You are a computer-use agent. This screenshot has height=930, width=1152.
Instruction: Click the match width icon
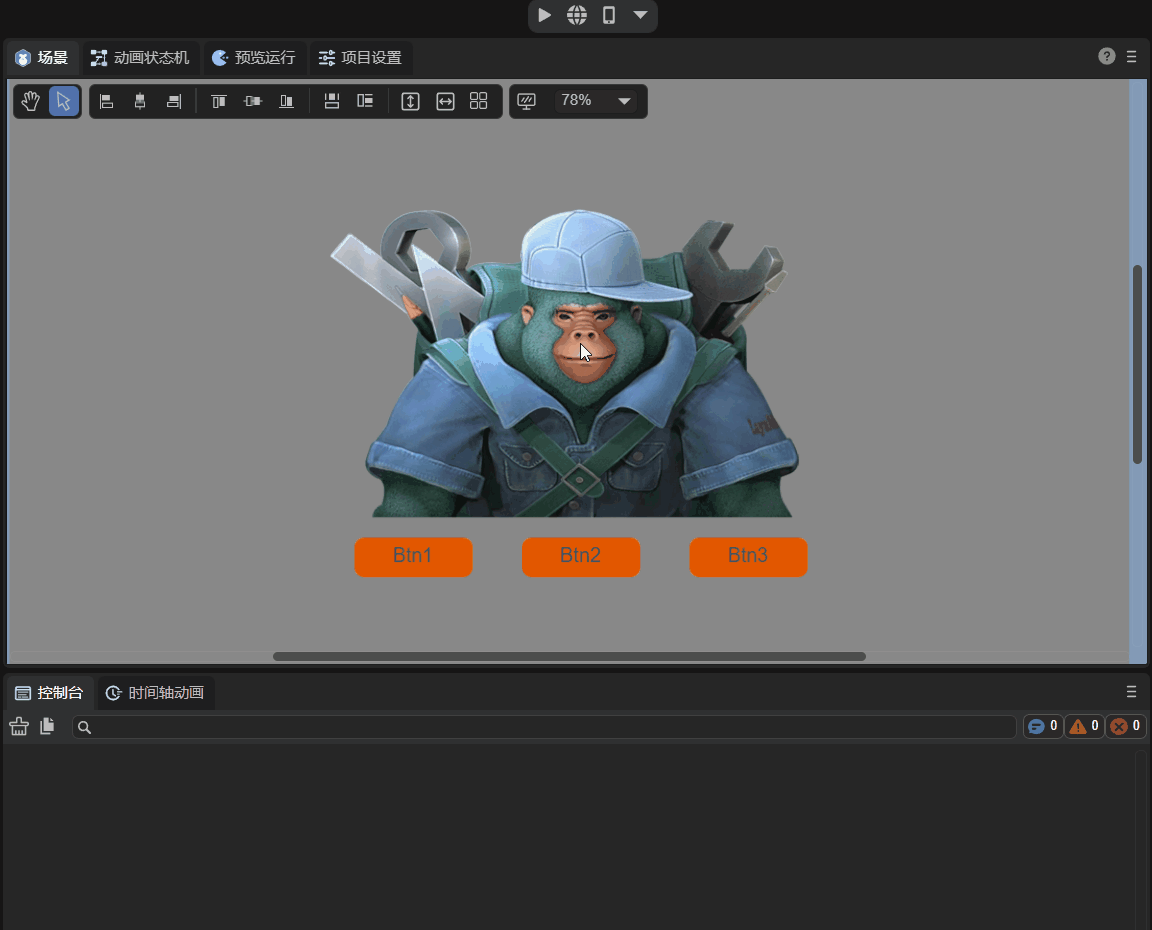445,101
